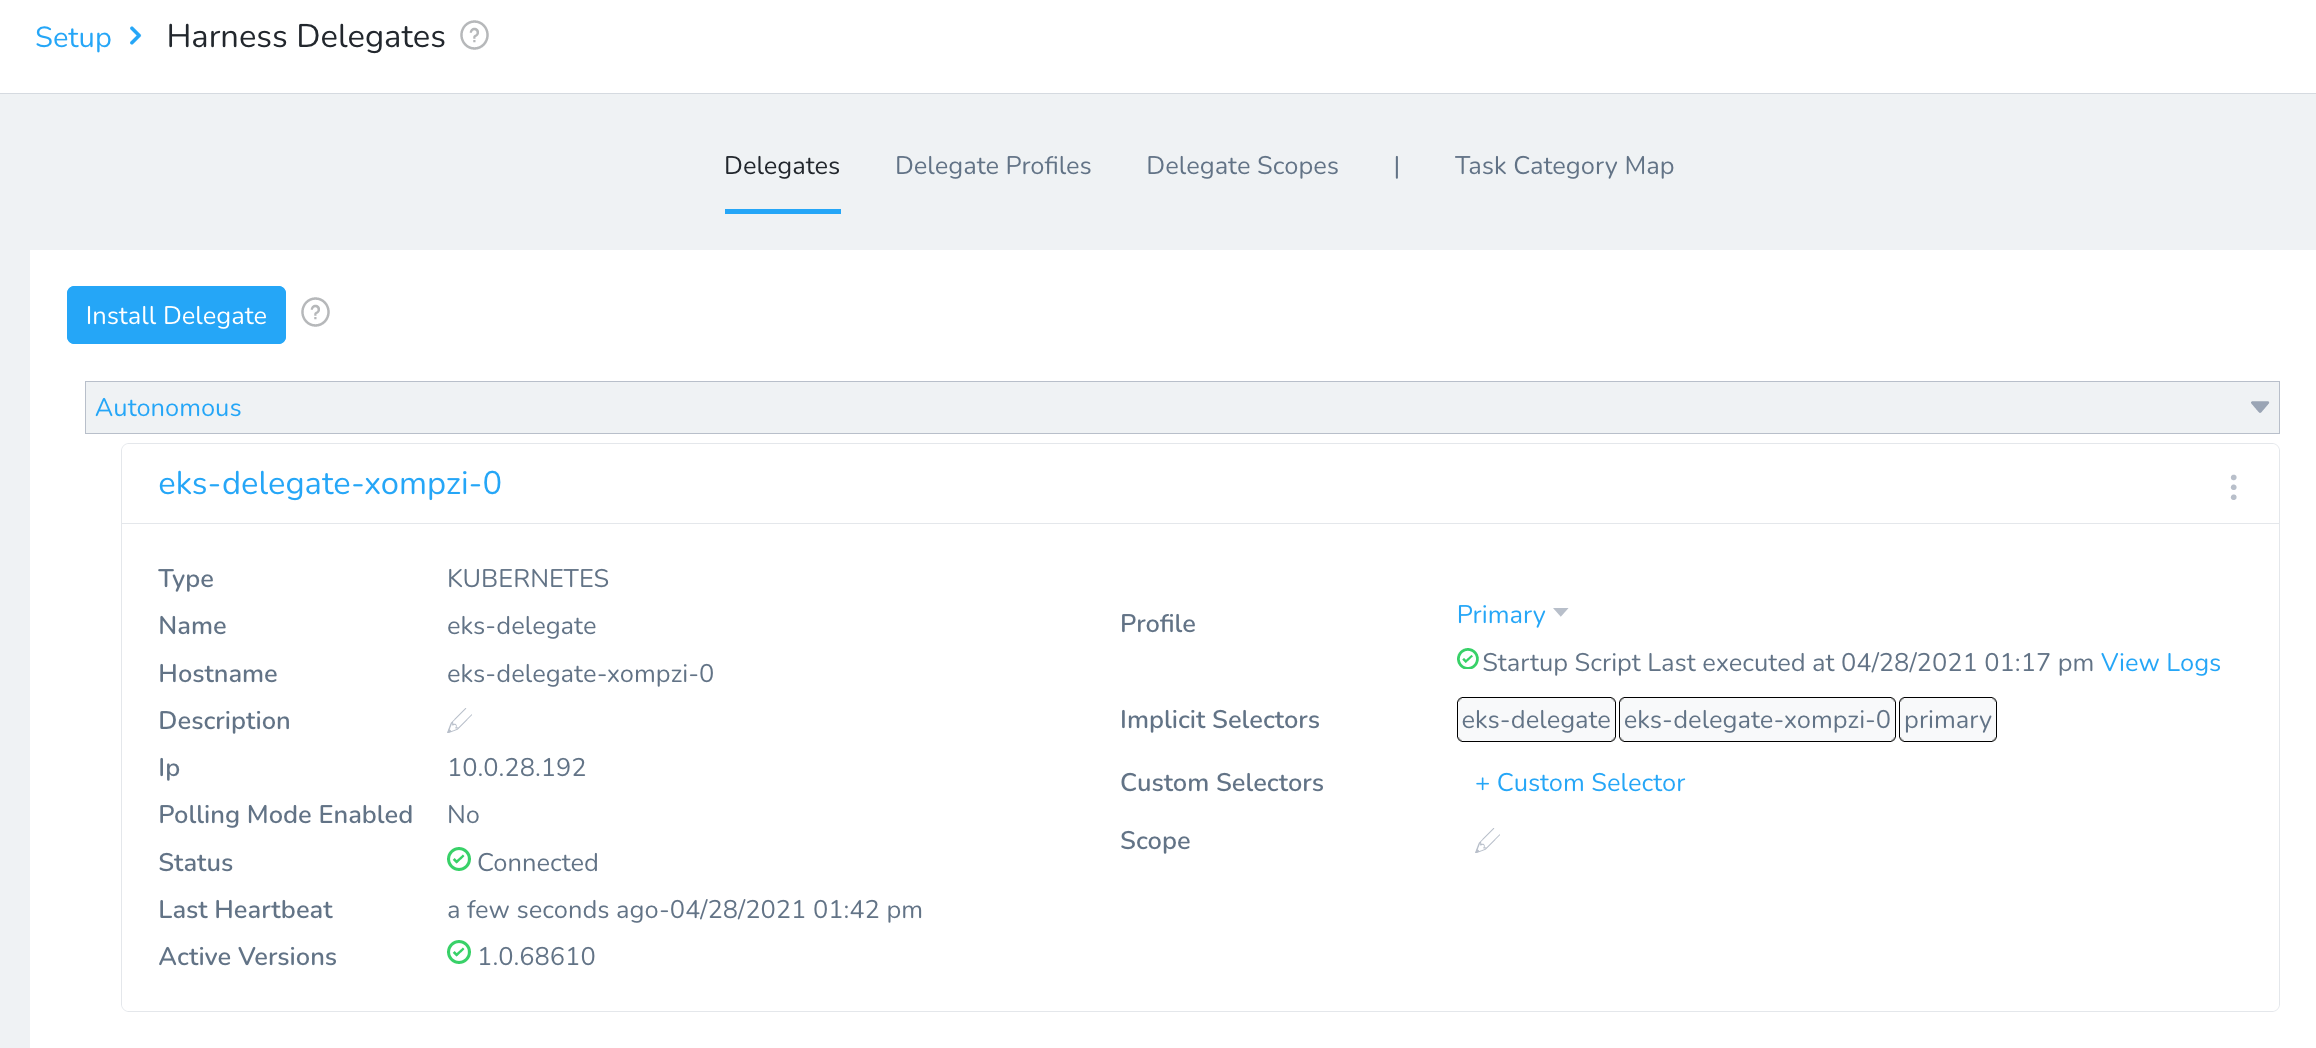Screen dimensions: 2316x1048
Task: Click Startup Script success check icon
Action: coord(1468,659)
